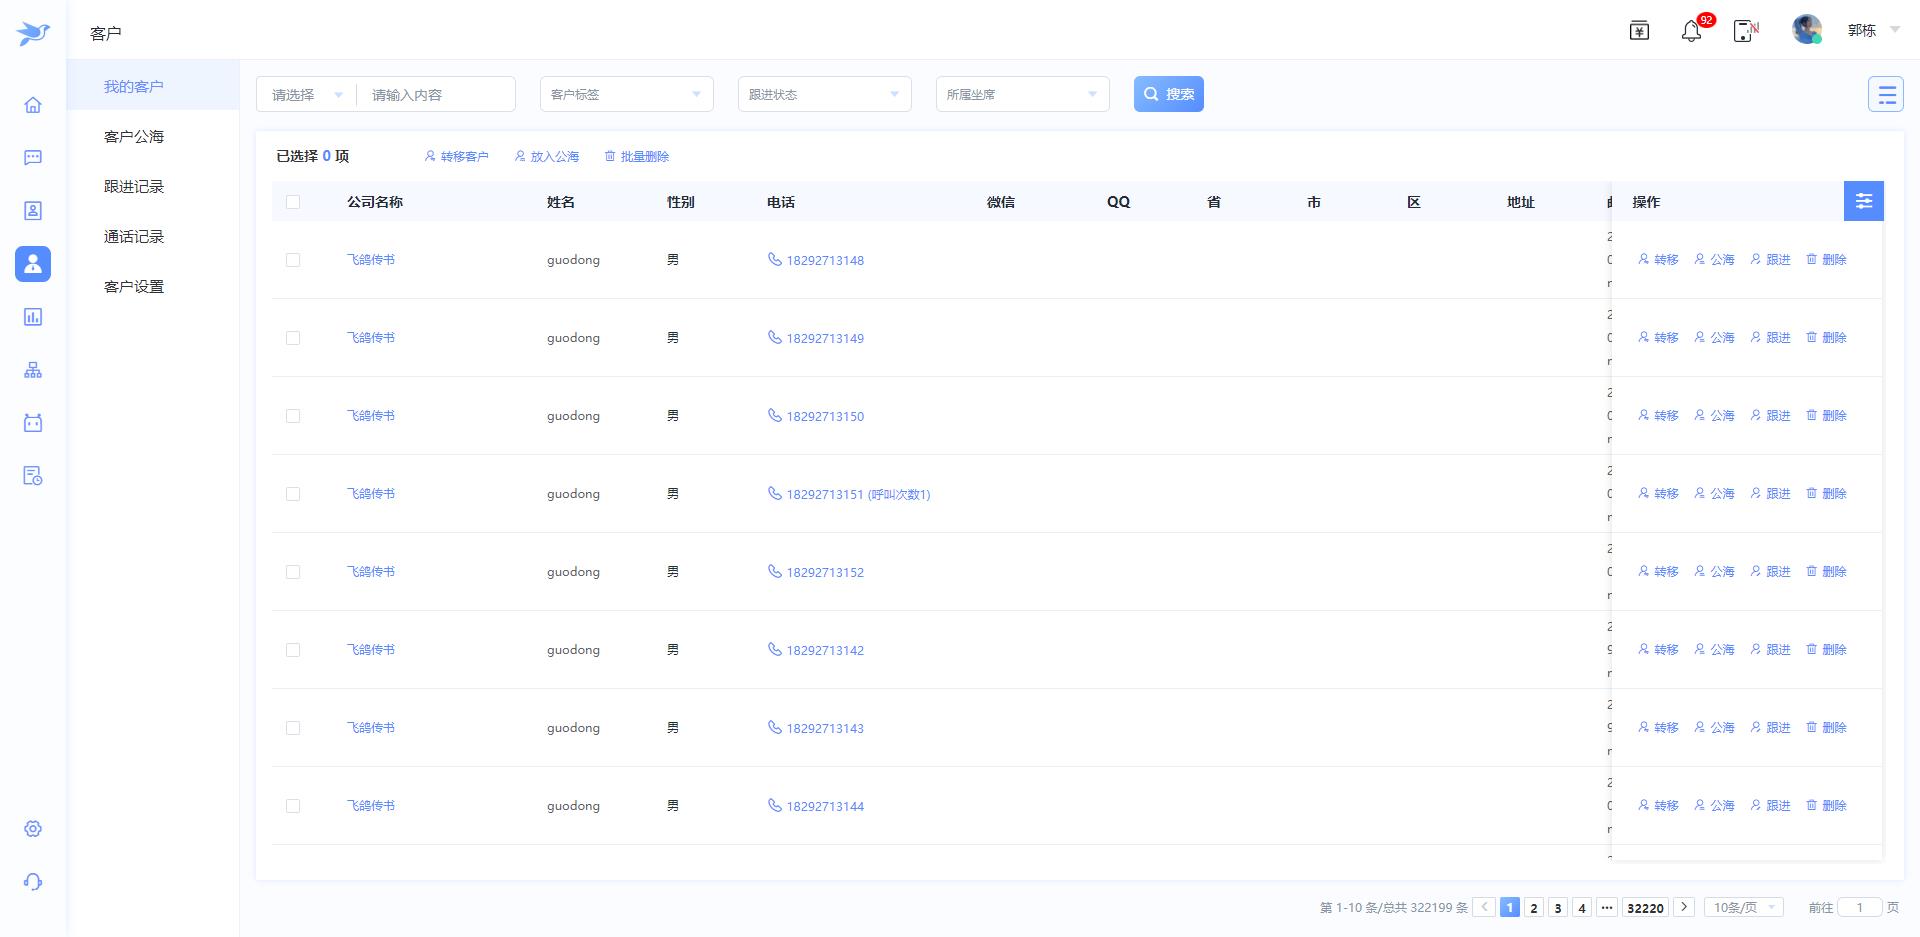Screen dimensions: 1920x937
Task: Click the notification bell icon
Action: (1691, 31)
